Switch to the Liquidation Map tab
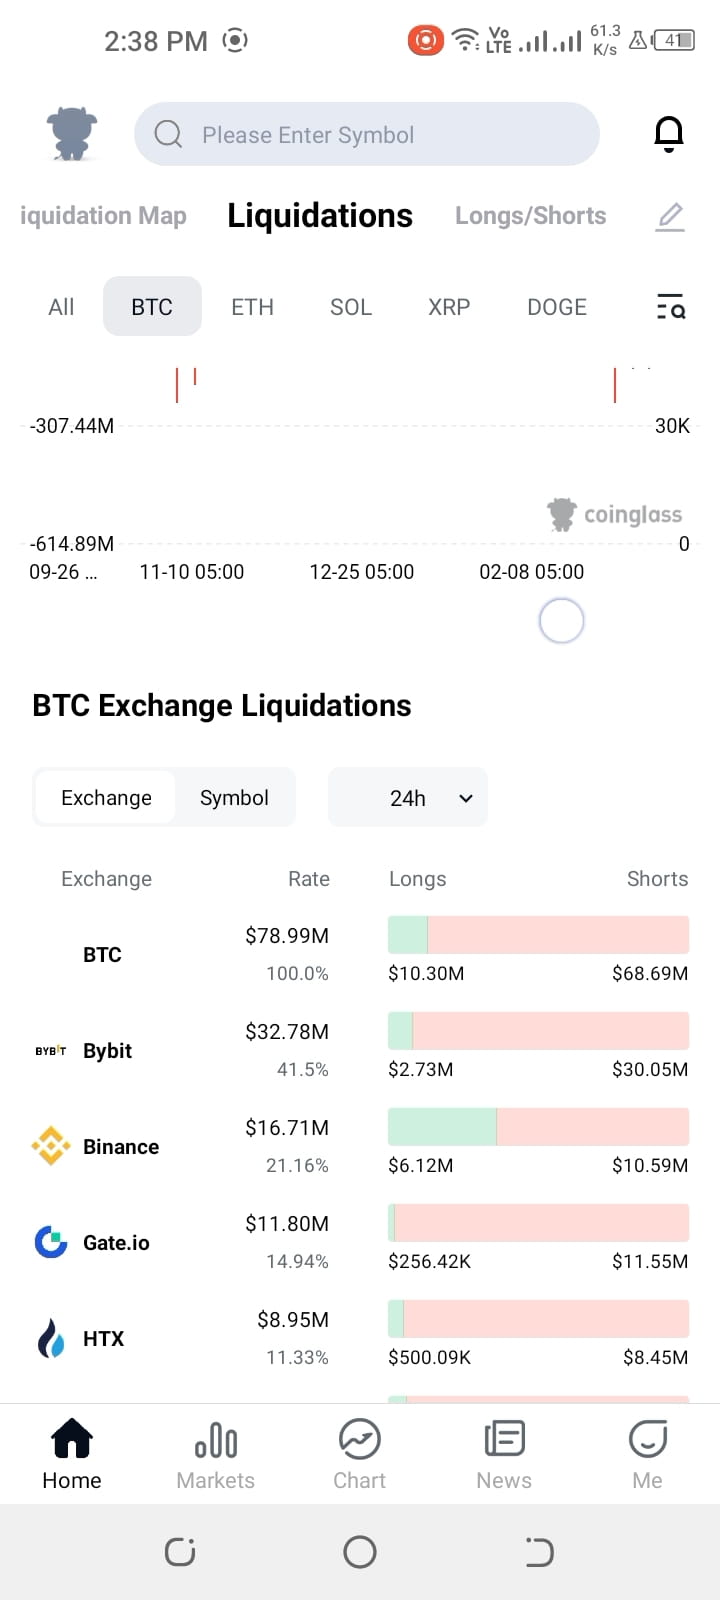This screenshot has width=720, height=1600. pyautogui.click(x=103, y=216)
